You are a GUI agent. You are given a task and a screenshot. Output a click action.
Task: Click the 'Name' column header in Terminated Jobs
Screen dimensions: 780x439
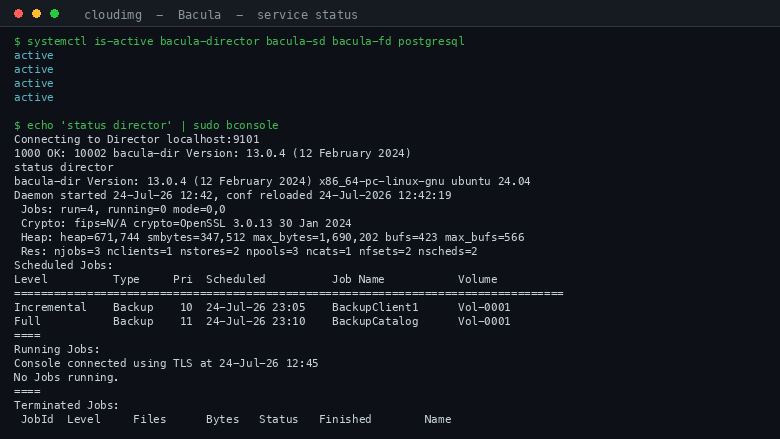(438, 419)
